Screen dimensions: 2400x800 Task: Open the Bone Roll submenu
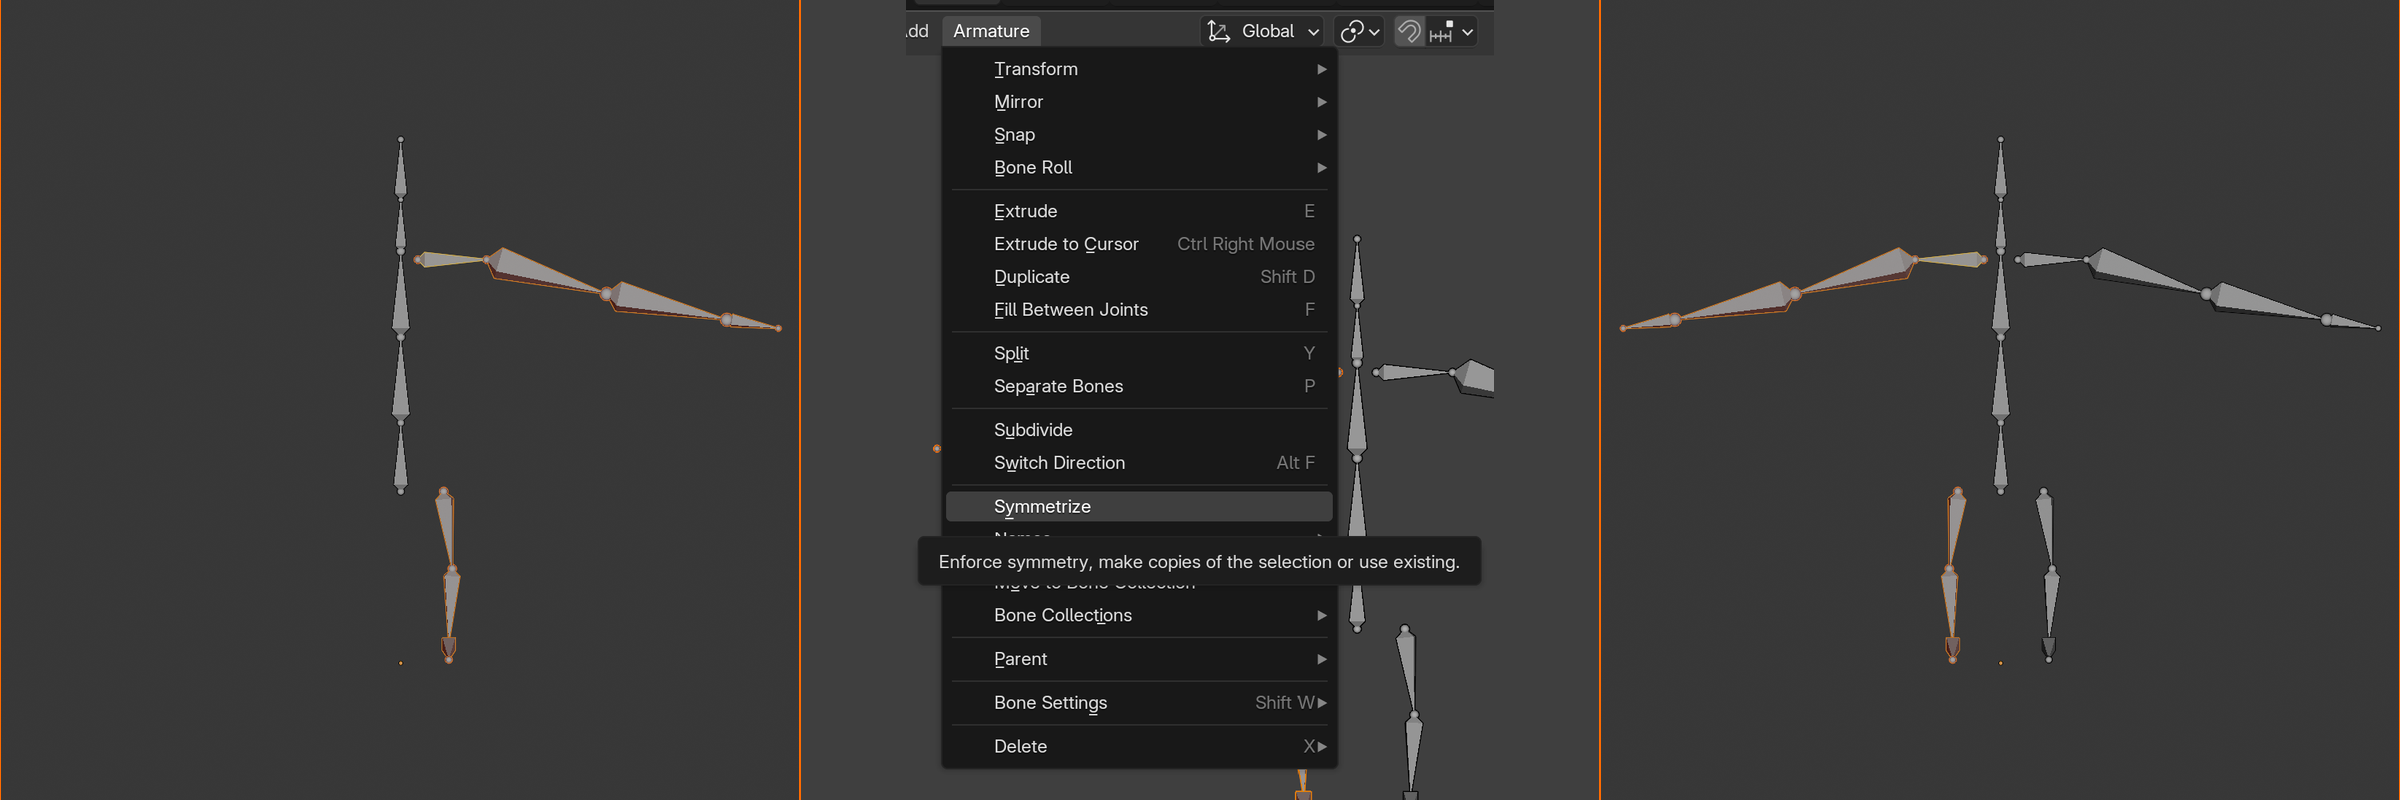(x=1139, y=168)
